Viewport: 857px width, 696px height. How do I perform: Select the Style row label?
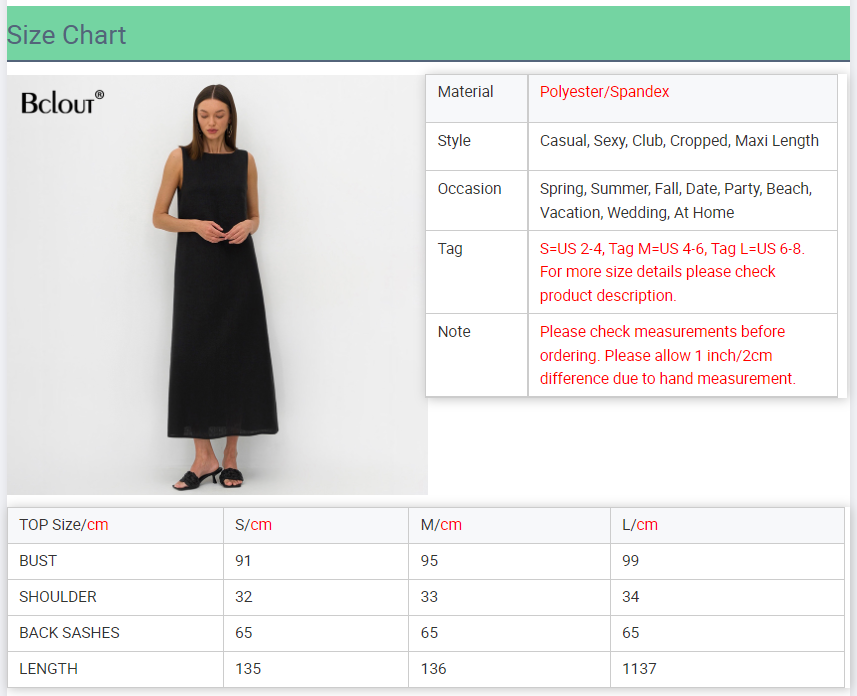[454, 141]
